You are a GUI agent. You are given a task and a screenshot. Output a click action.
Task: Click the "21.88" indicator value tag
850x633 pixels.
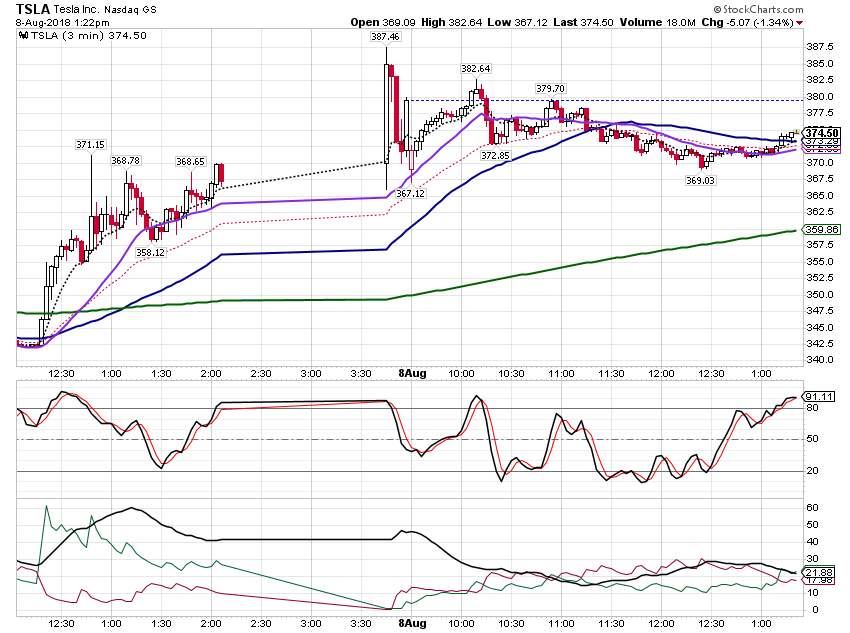(x=819, y=572)
